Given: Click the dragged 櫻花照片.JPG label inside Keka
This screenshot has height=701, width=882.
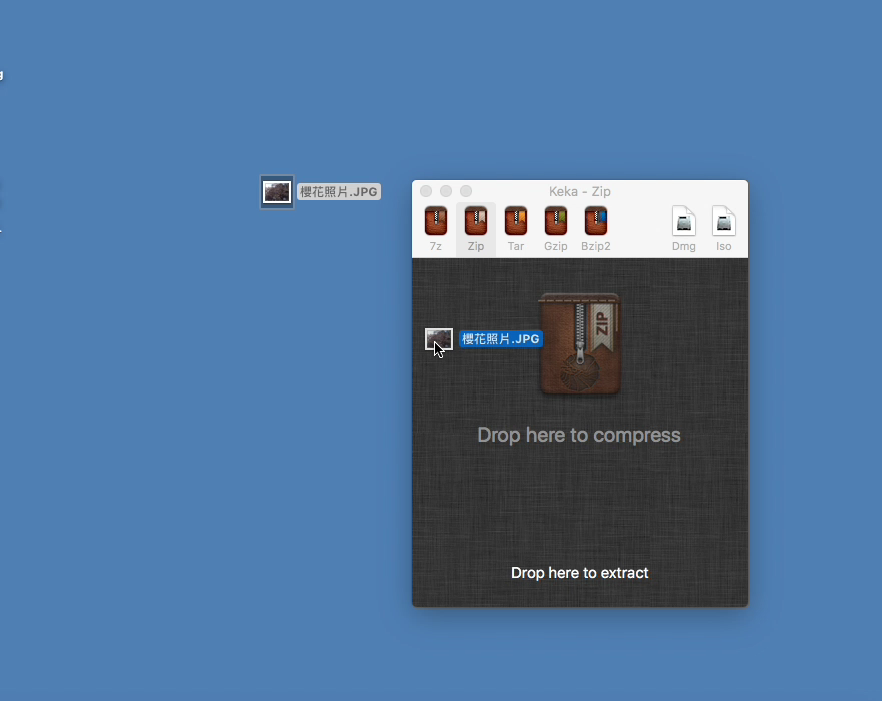Looking at the screenshot, I should point(501,339).
